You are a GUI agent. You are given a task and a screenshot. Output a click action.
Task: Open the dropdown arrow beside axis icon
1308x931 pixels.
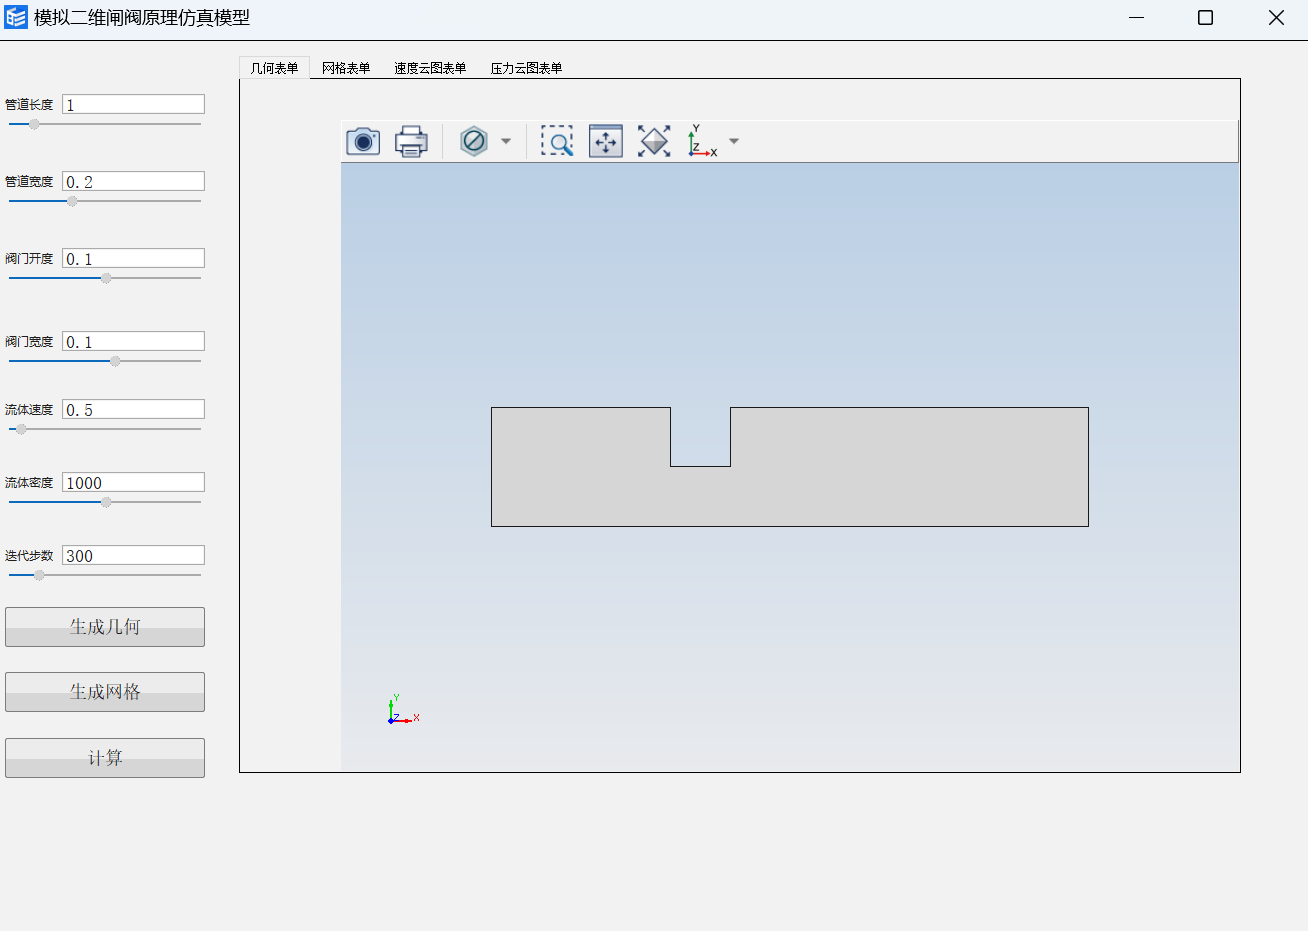734,141
